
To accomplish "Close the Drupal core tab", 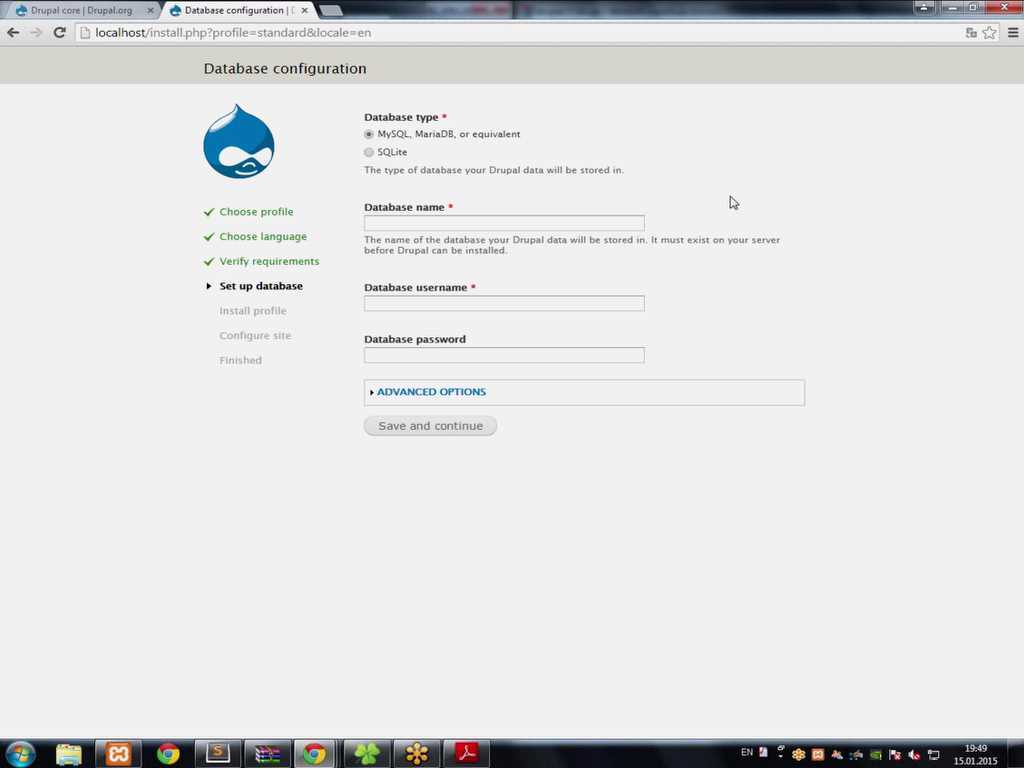I will pyautogui.click(x=150, y=10).
